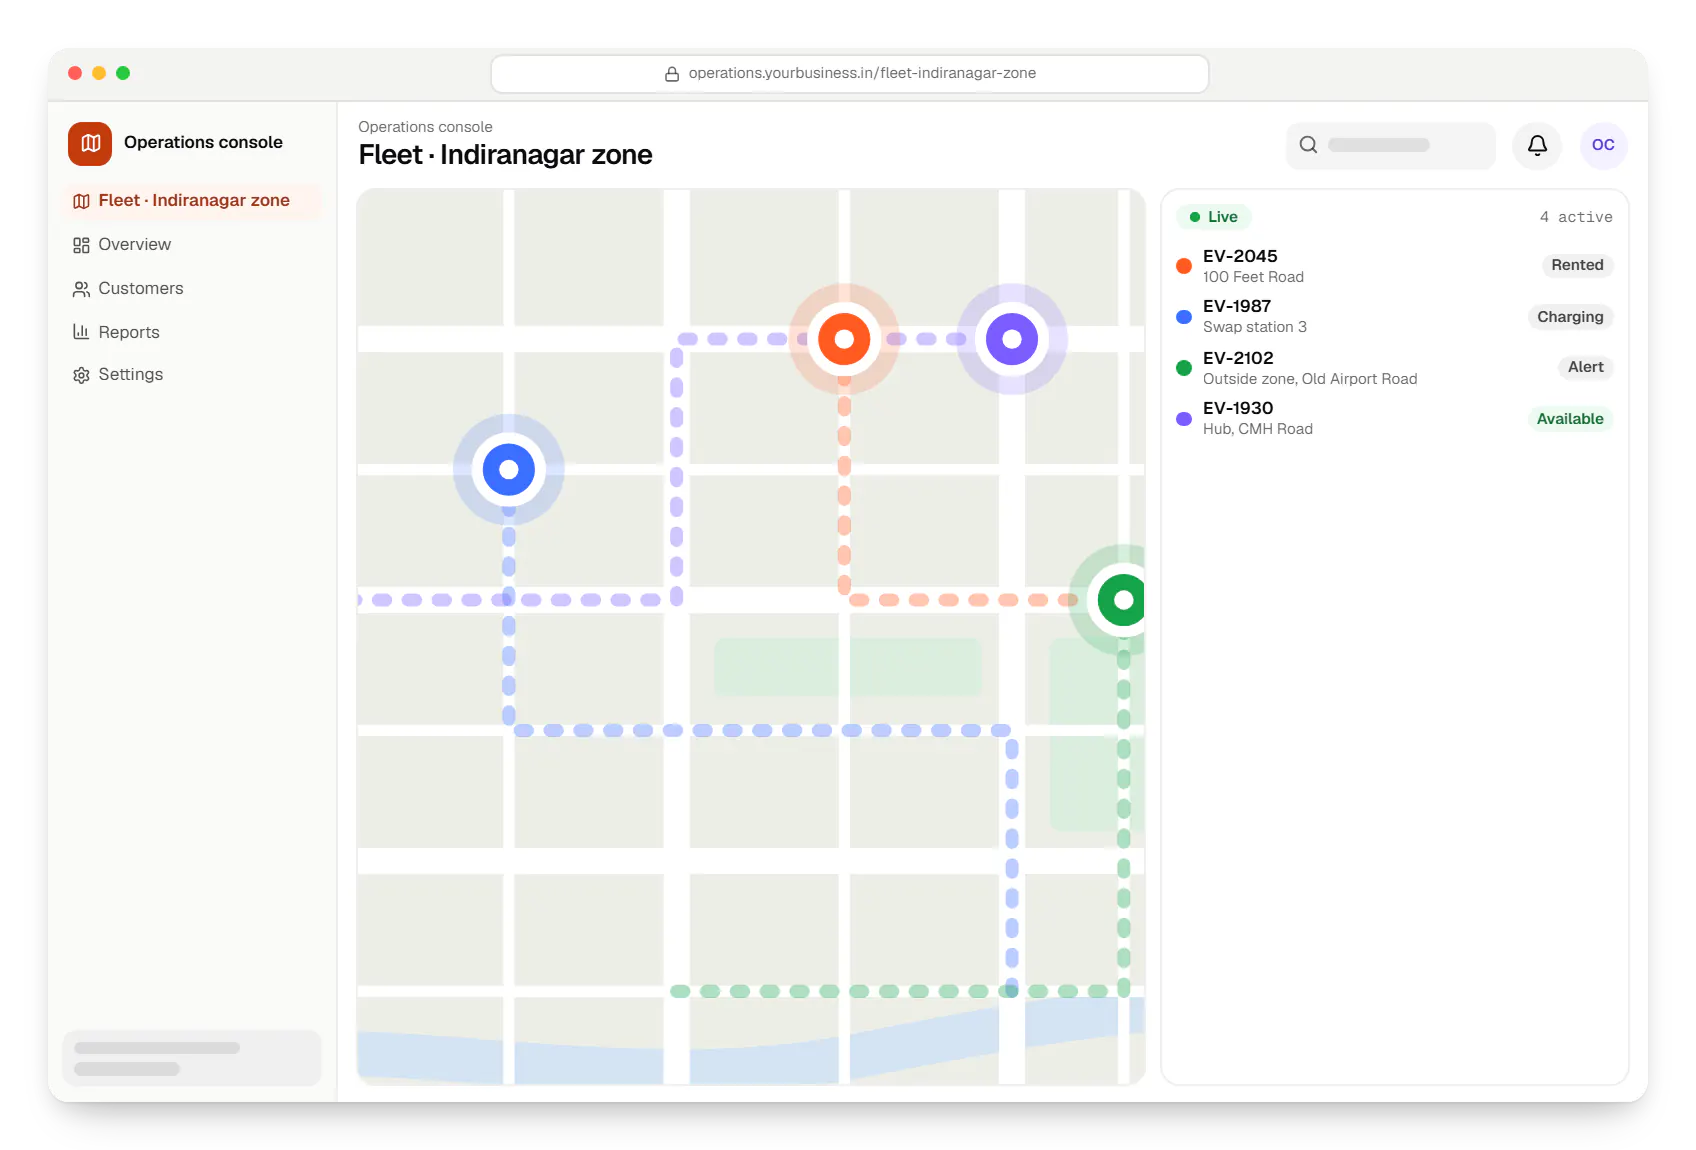The height and width of the screenshot is (1150, 1696).
Task: Select orange vehicle marker on map
Action: (844, 339)
